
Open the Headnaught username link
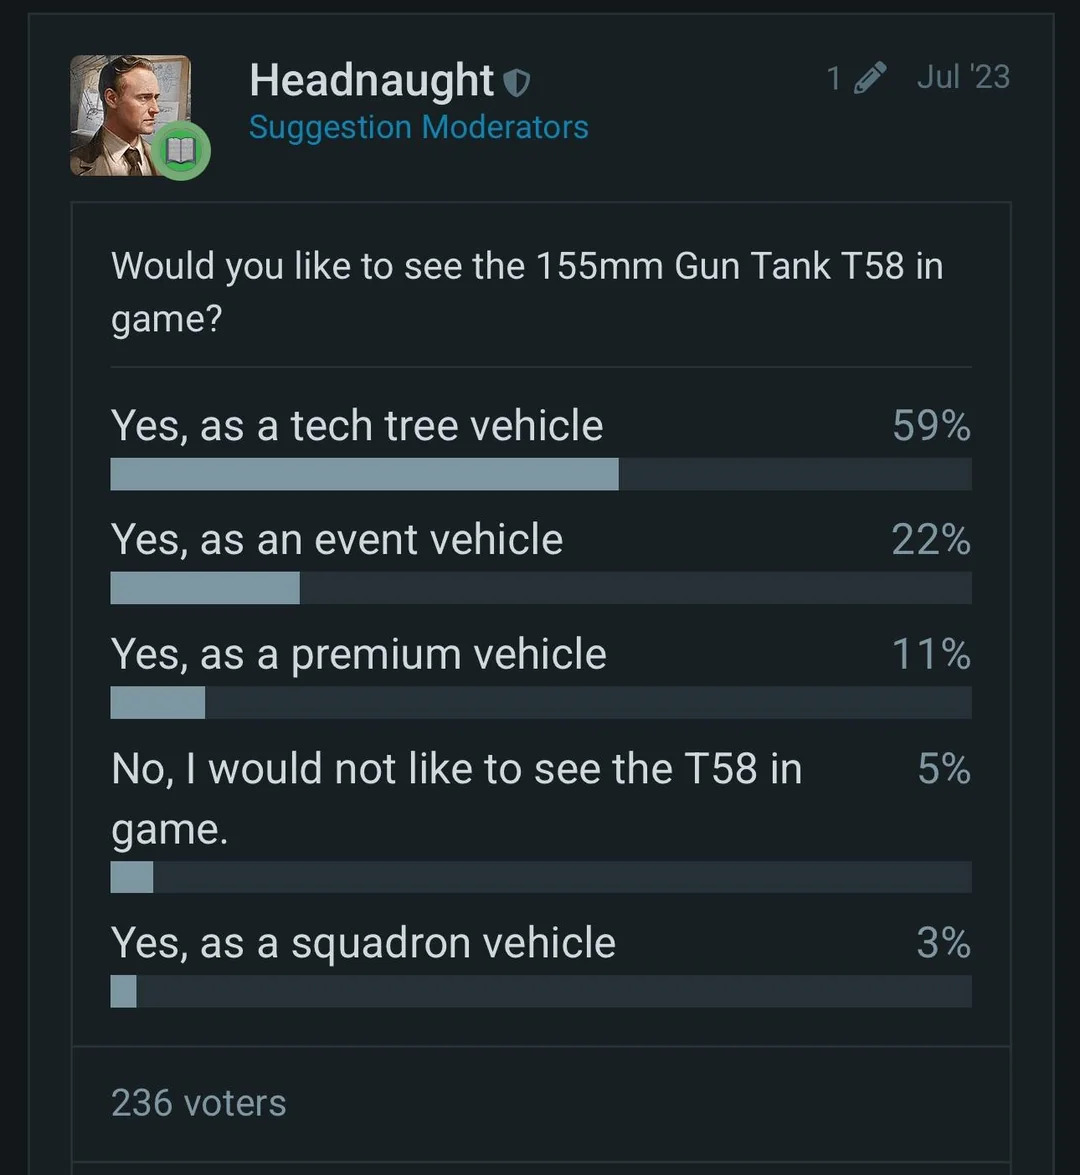click(371, 80)
